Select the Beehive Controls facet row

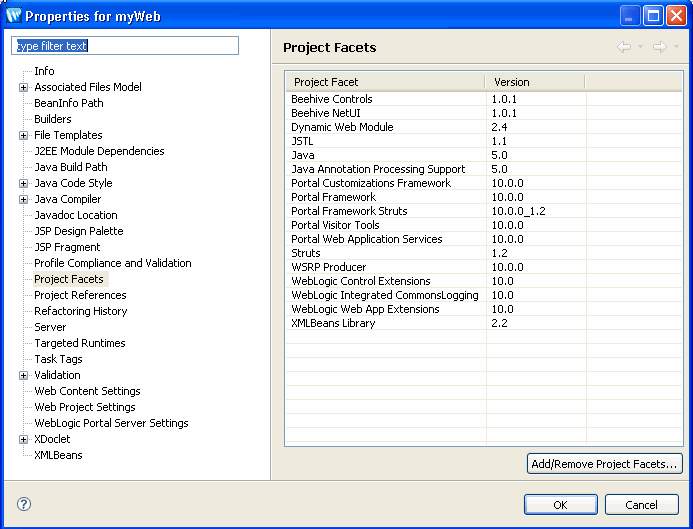484,99
